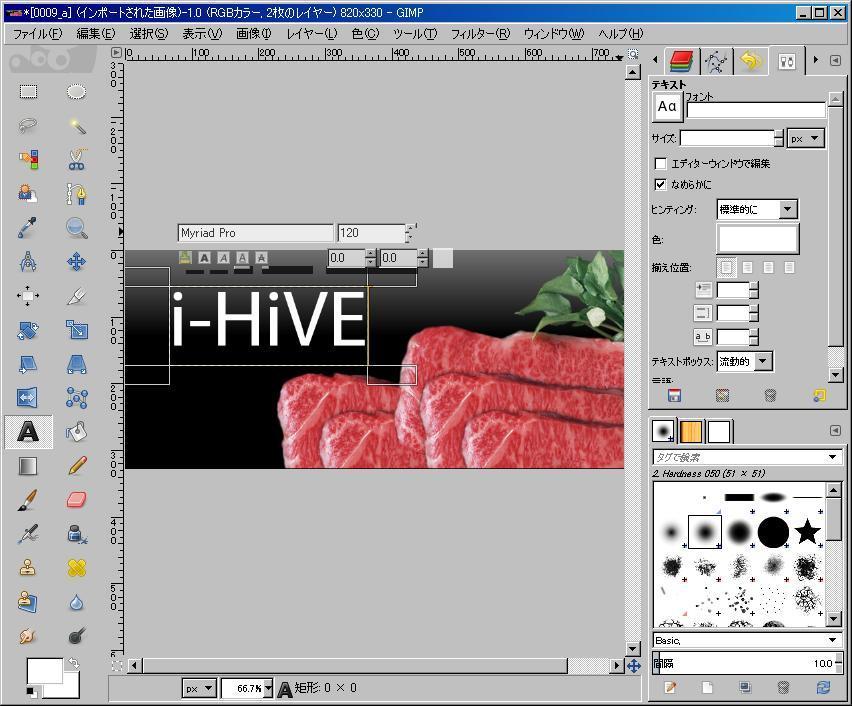Select the Fuzzy Select magic wand tool
This screenshot has height=706, width=852.
77,126
